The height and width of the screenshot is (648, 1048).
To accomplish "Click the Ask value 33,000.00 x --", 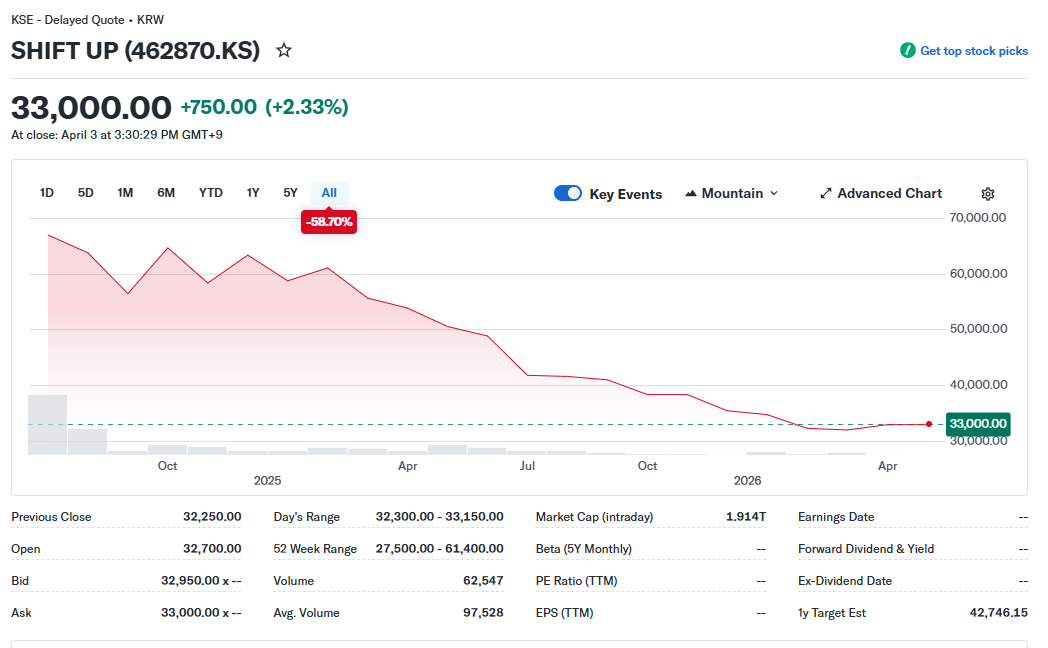I will (x=201, y=613).
